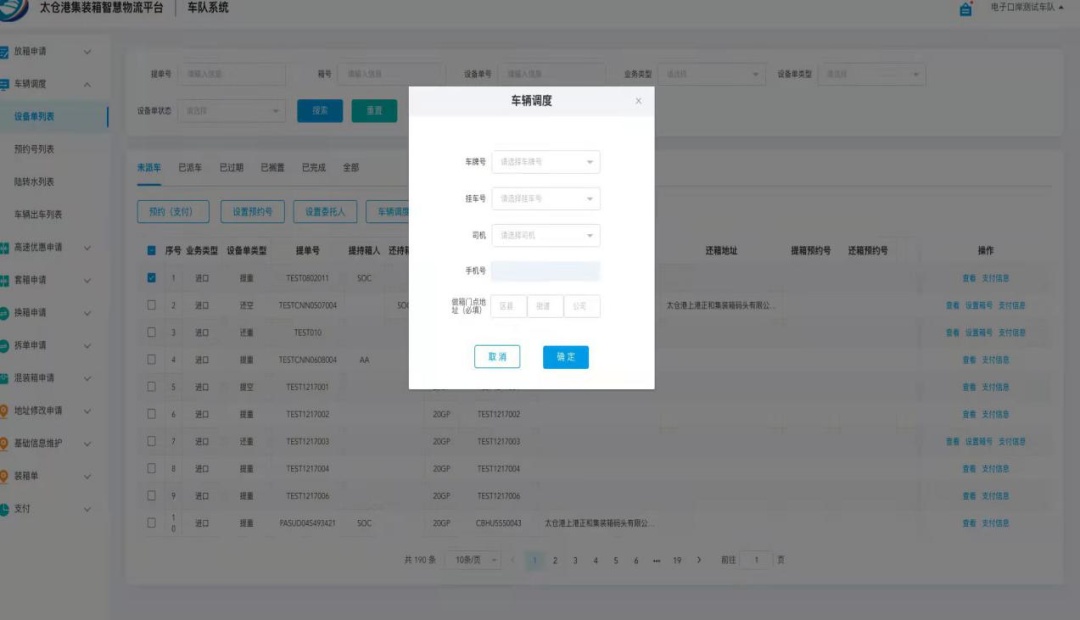The width and height of the screenshot is (1080, 620).
Task: Click the 基础信息维护 sidebar icon
Action: point(3,444)
